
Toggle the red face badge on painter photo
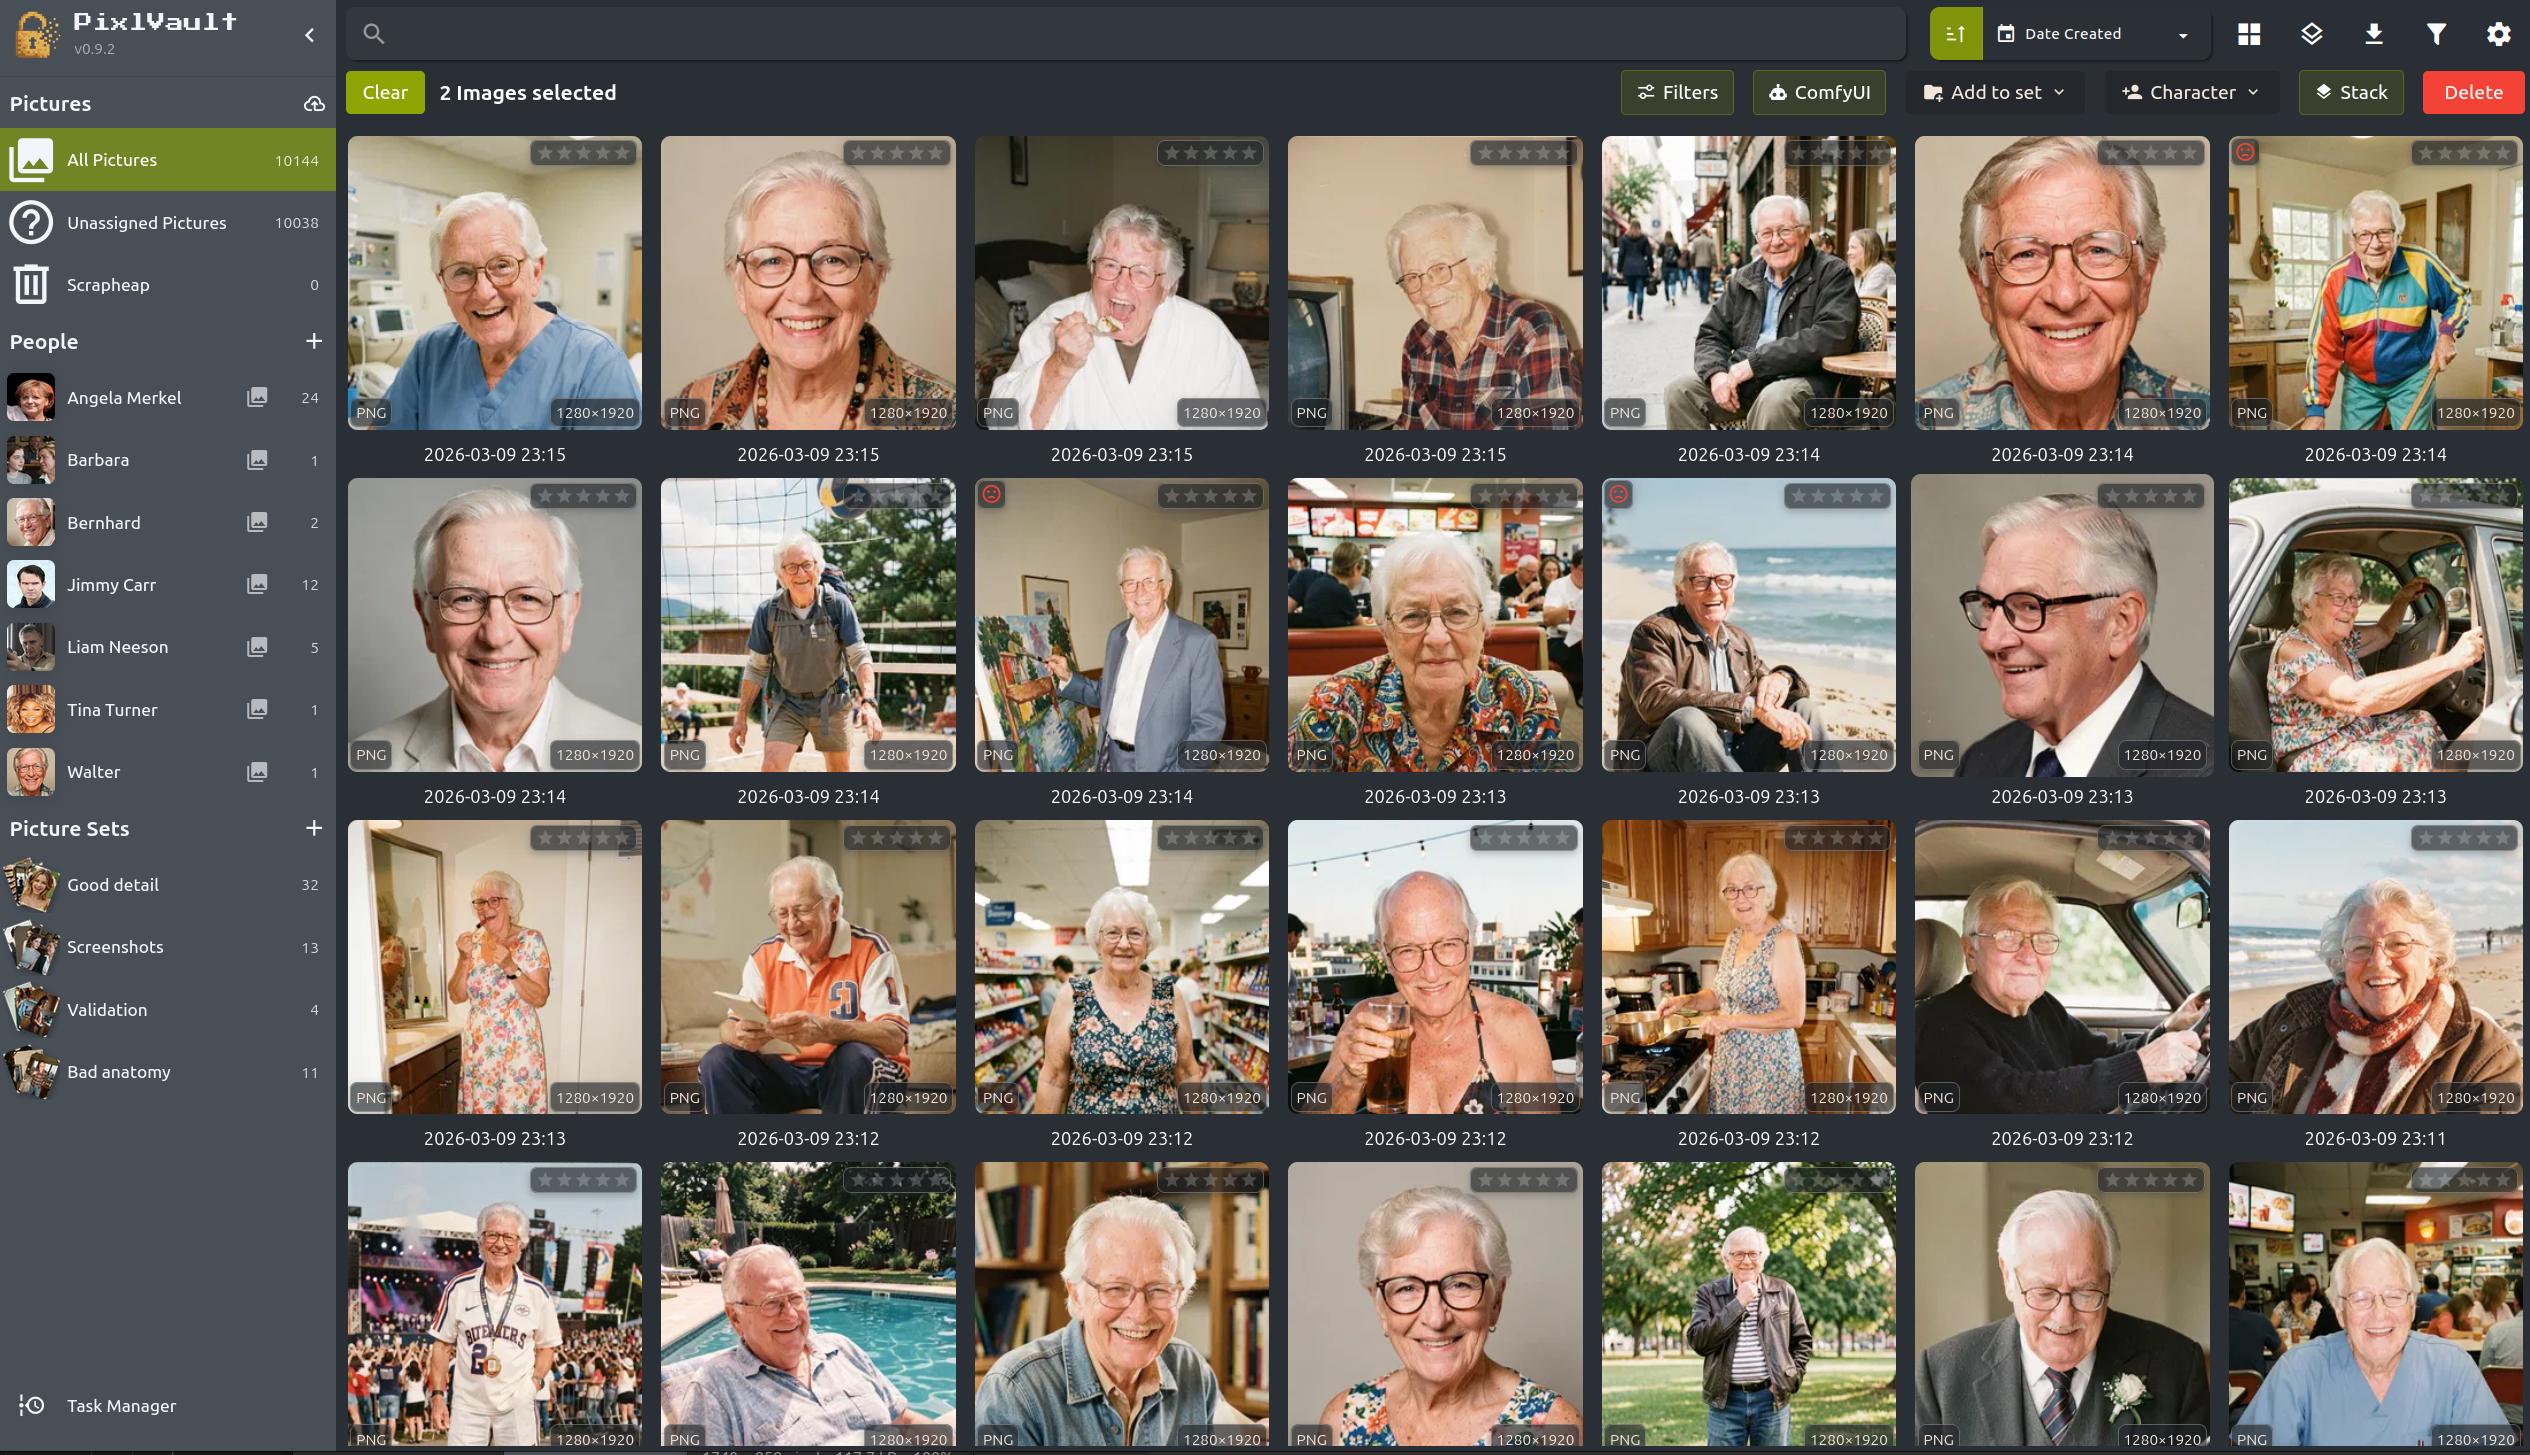(x=991, y=494)
